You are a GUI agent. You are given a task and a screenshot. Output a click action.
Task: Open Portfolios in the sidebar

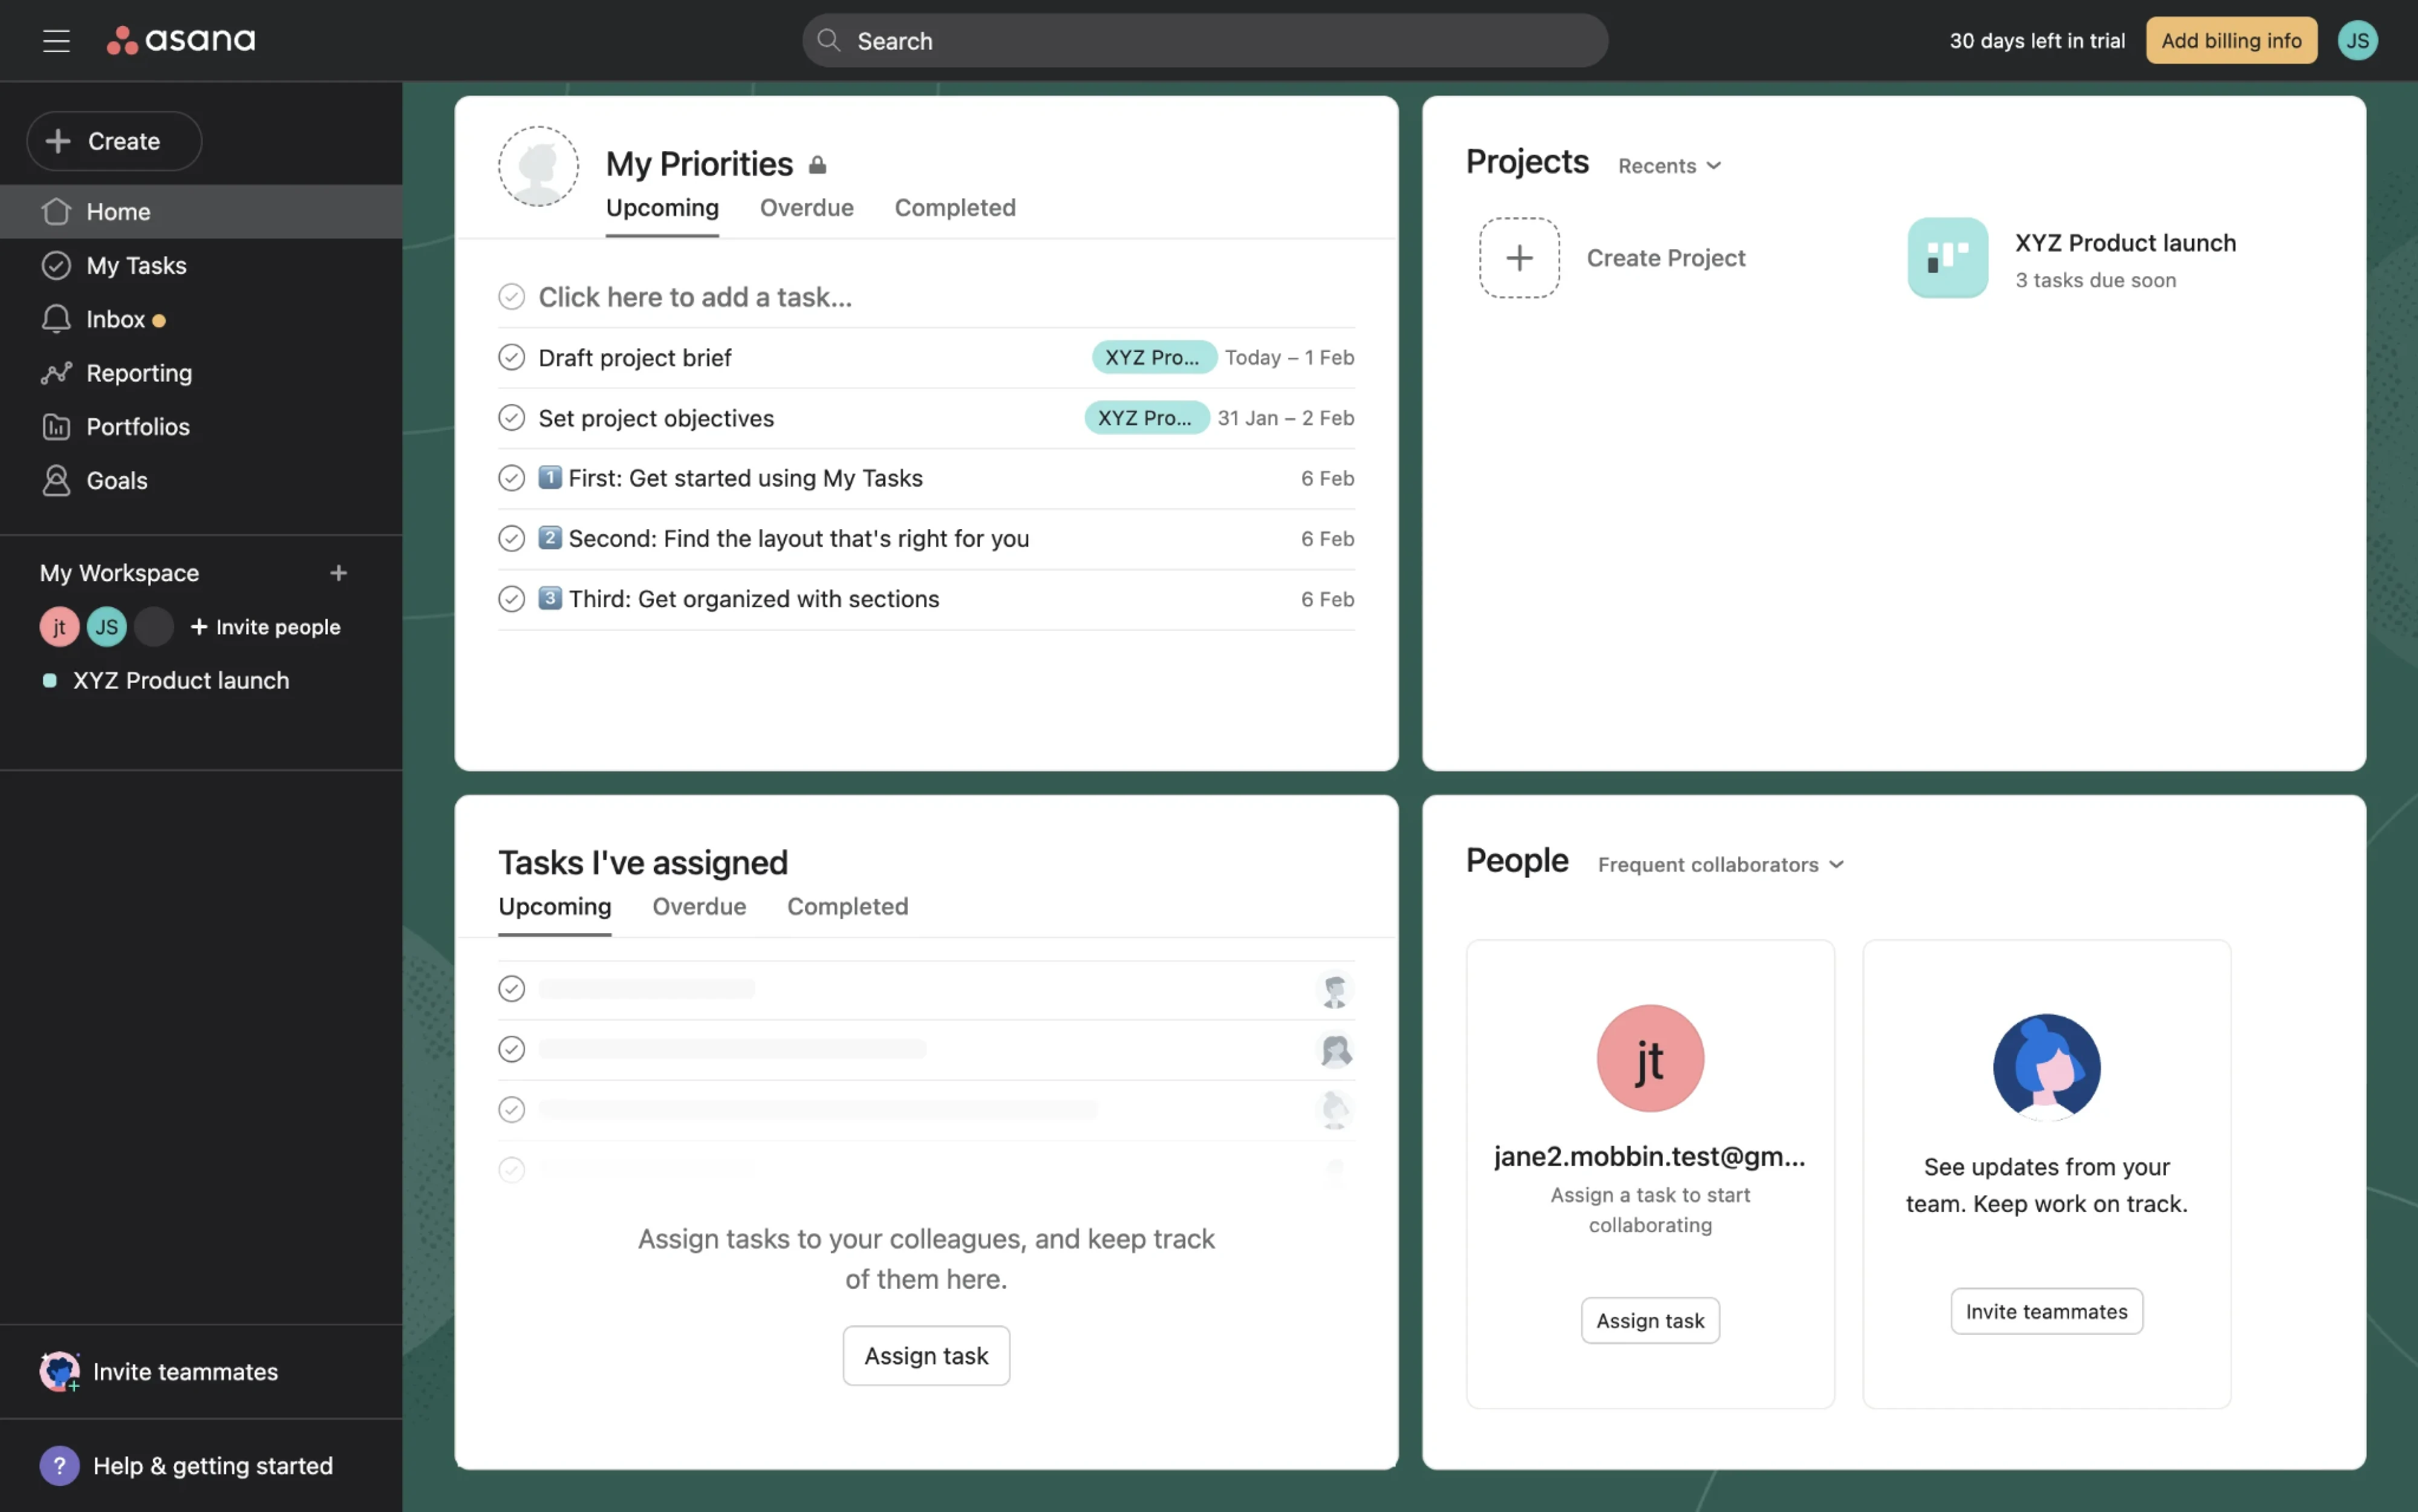(x=201, y=427)
